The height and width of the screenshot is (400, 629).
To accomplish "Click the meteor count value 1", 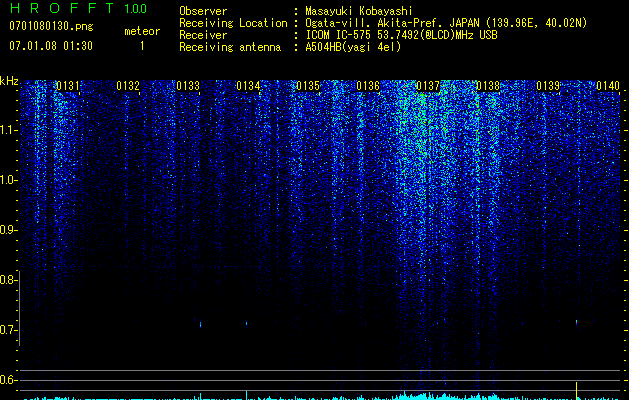I will click(142, 46).
